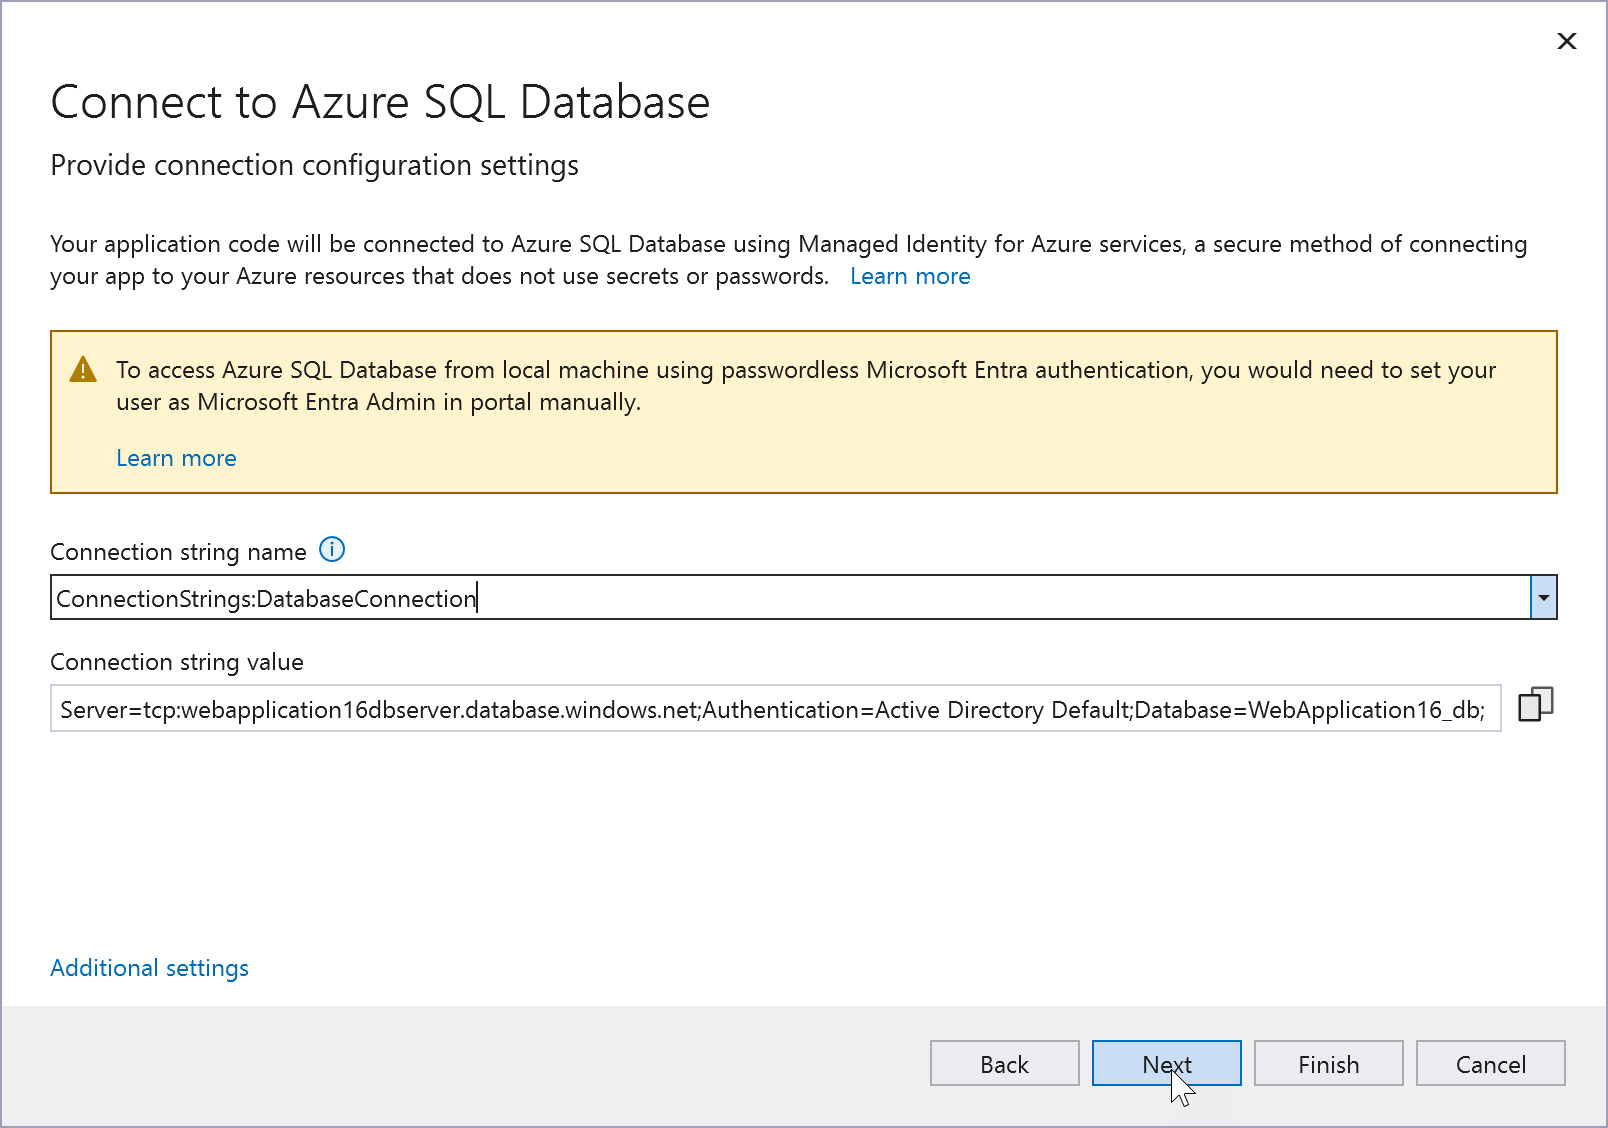Cancel the connection wizard
This screenshot has height=1128, width=1608.
click(x=1491, y=1063)
